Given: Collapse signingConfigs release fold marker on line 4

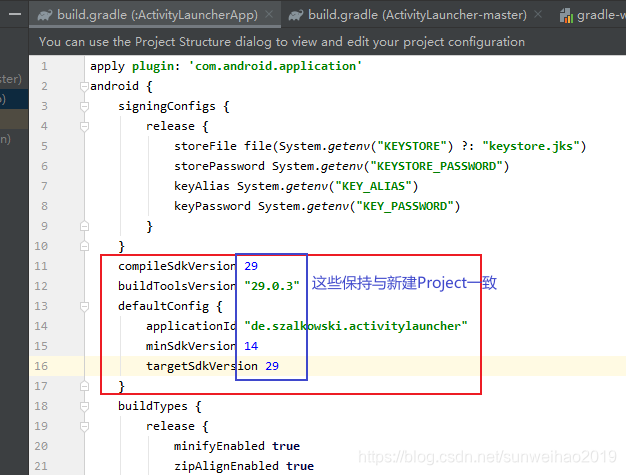Looking at the screenshot, I should click(84, 127).
